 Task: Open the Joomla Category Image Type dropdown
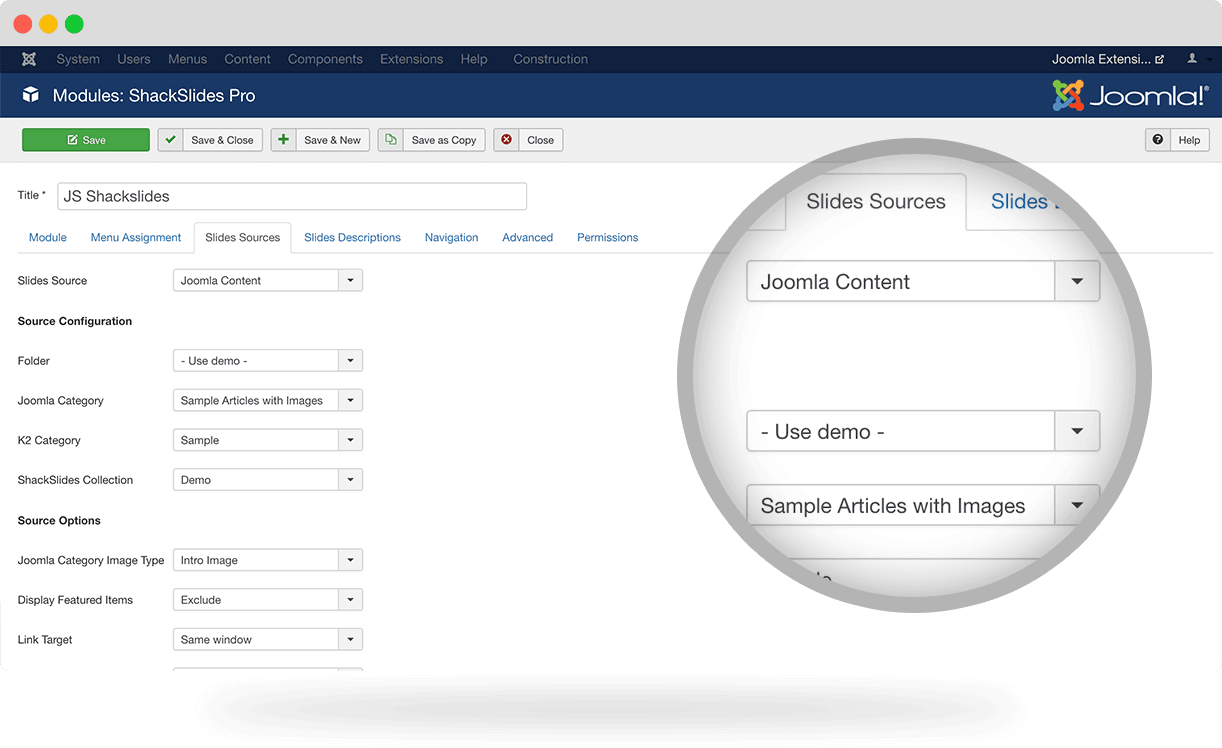(268, 560)
